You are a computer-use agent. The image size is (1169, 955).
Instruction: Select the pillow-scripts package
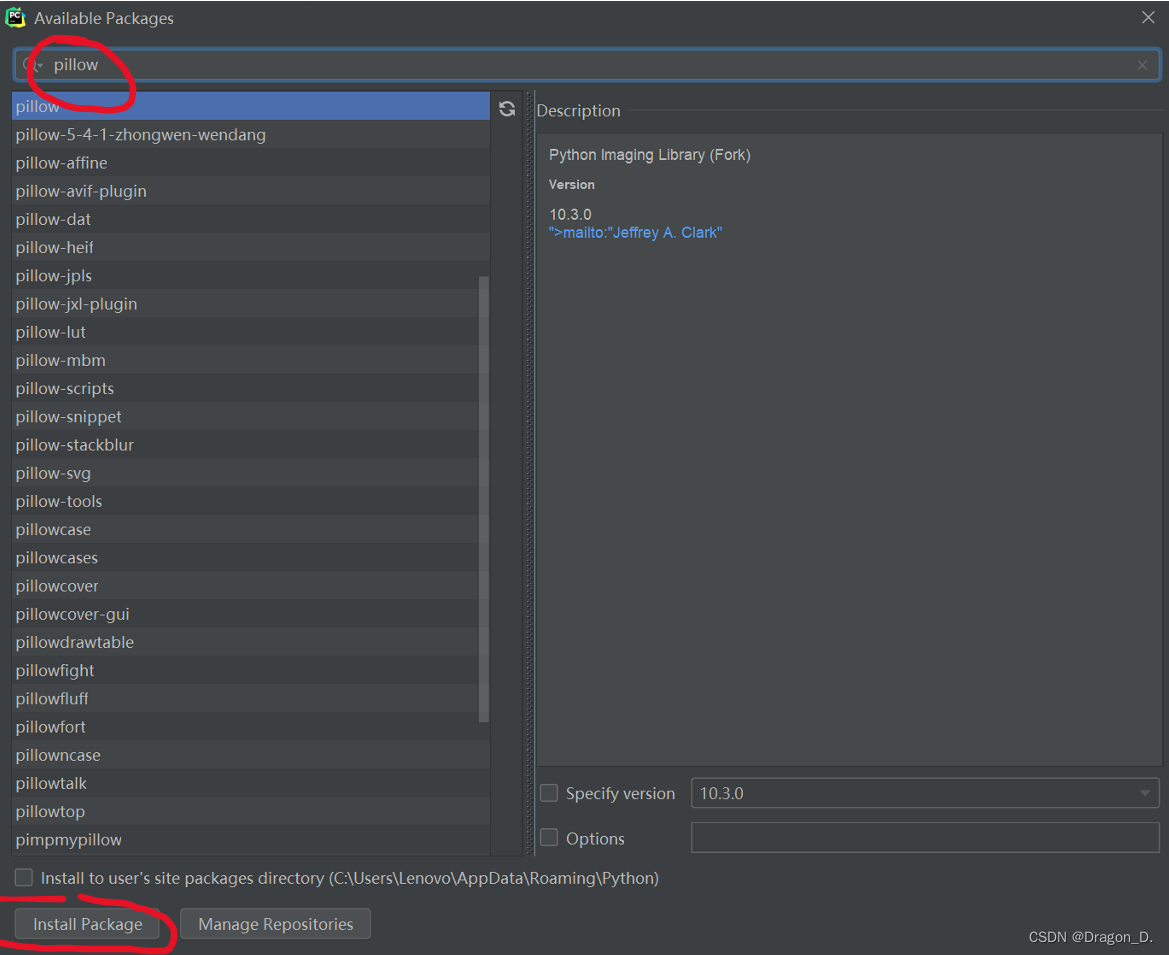click(251, 388)
